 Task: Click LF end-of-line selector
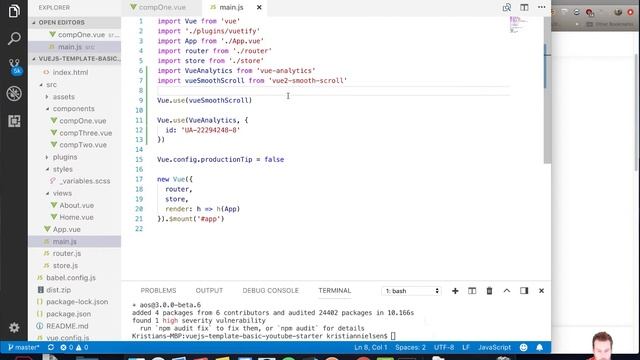(x=466, y=347)
